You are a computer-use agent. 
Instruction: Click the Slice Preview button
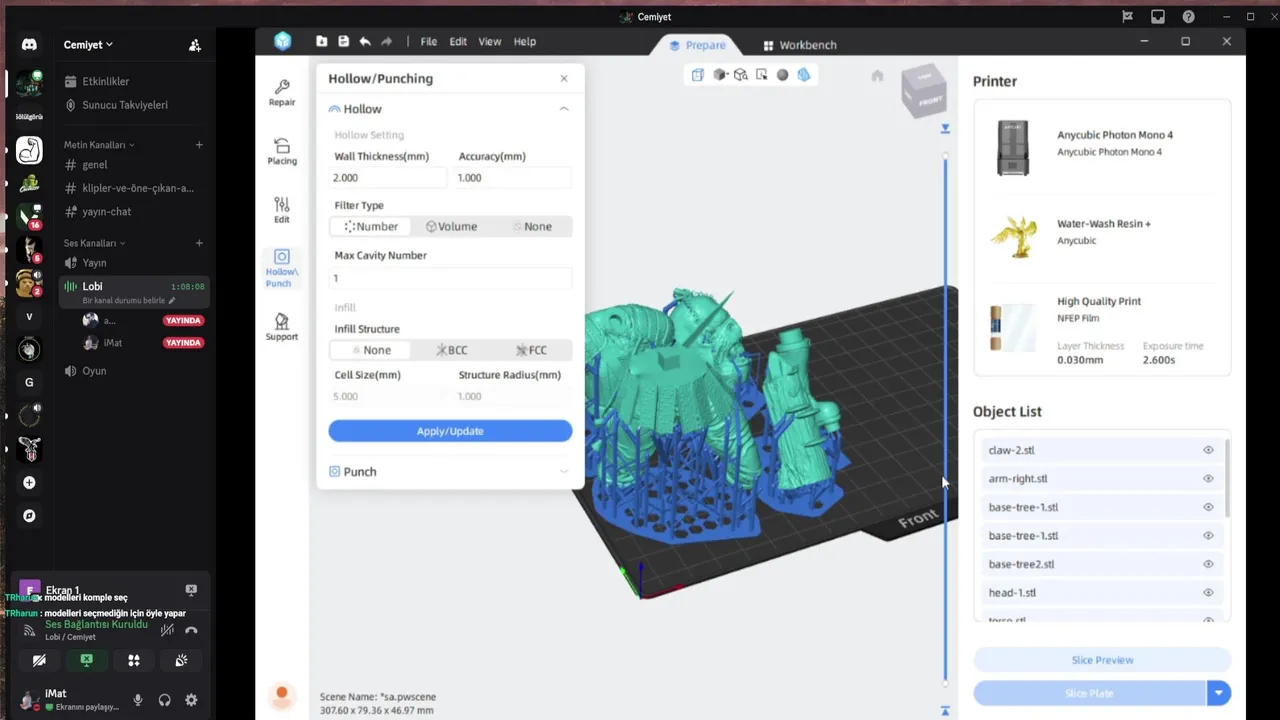[1102, 660]
